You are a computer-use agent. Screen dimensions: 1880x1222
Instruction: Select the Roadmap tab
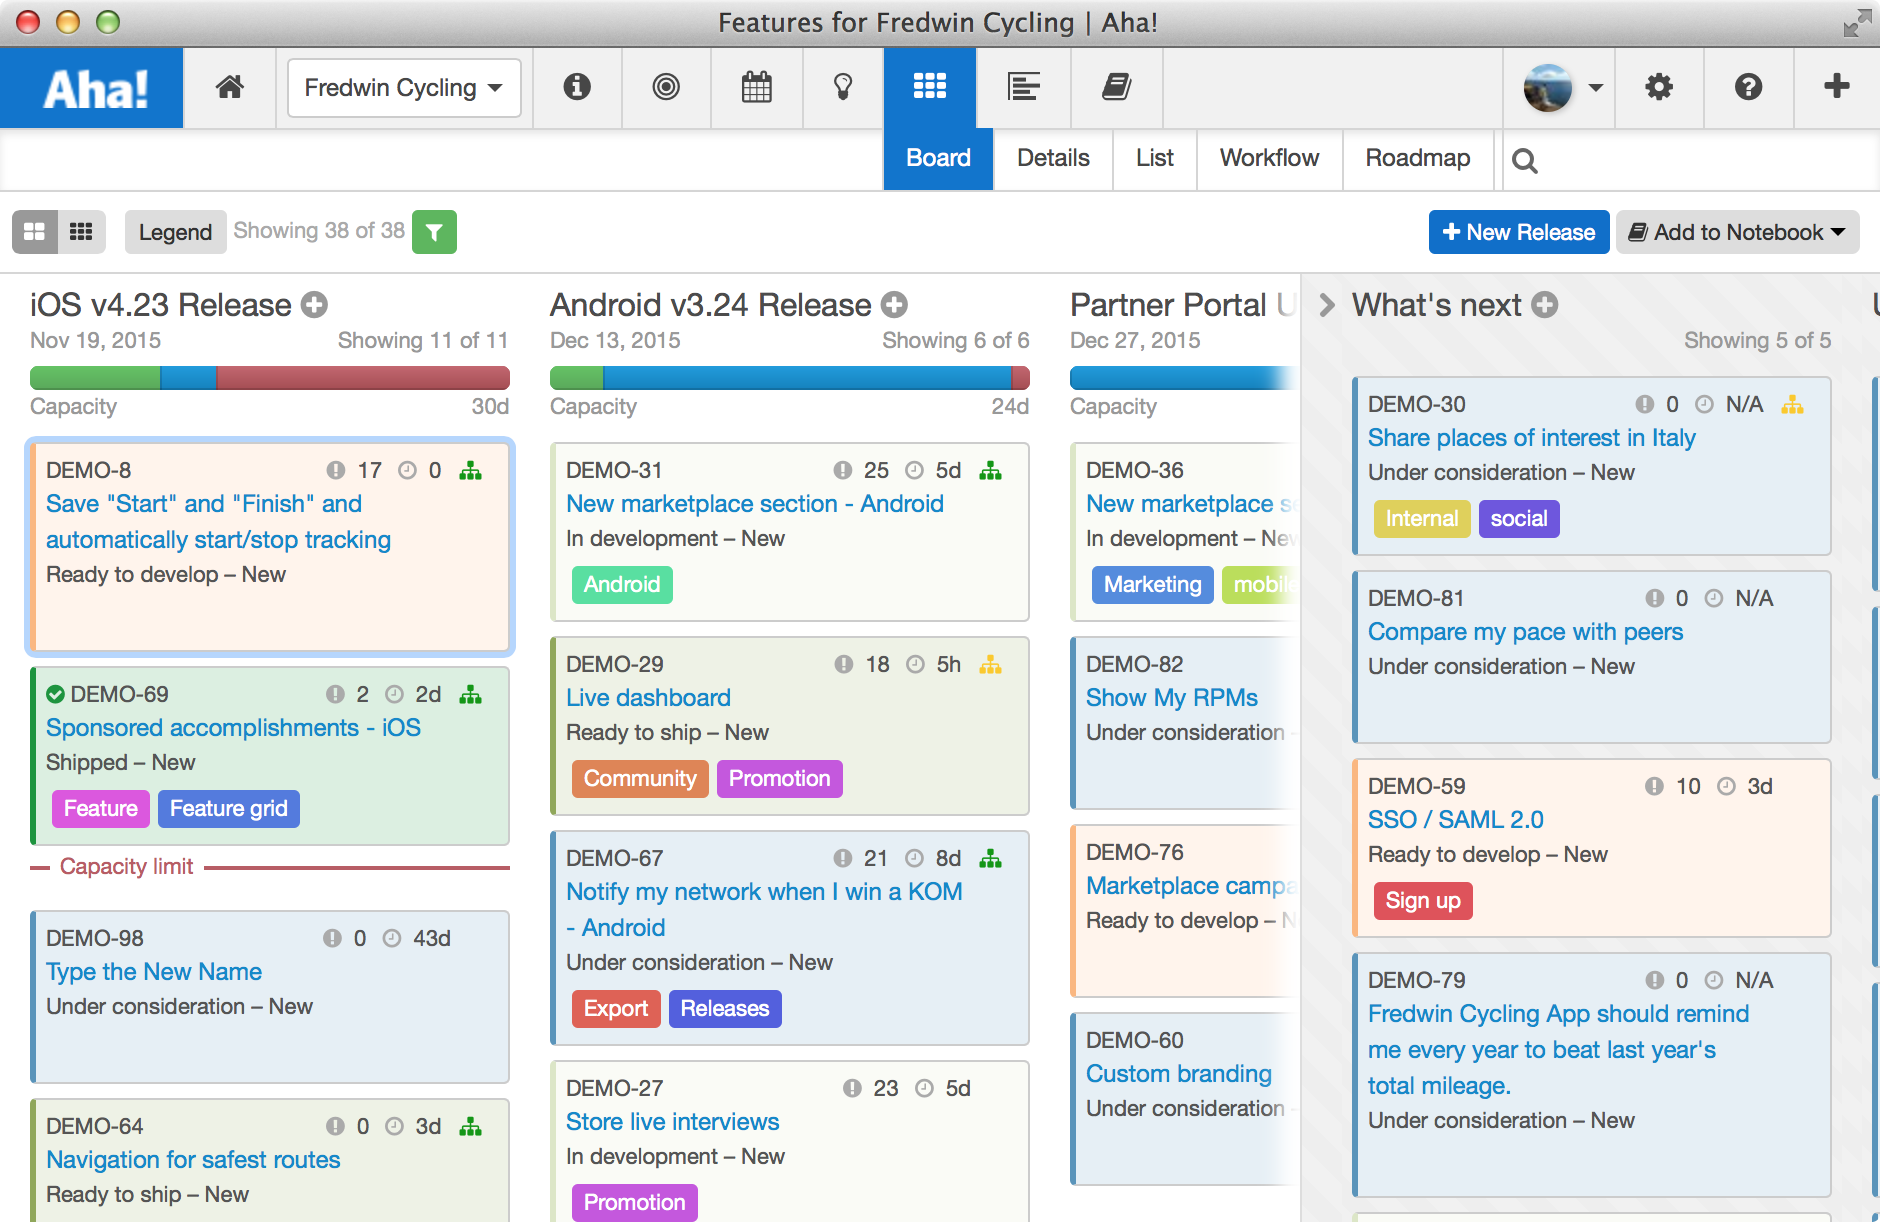coord(1418,158)
